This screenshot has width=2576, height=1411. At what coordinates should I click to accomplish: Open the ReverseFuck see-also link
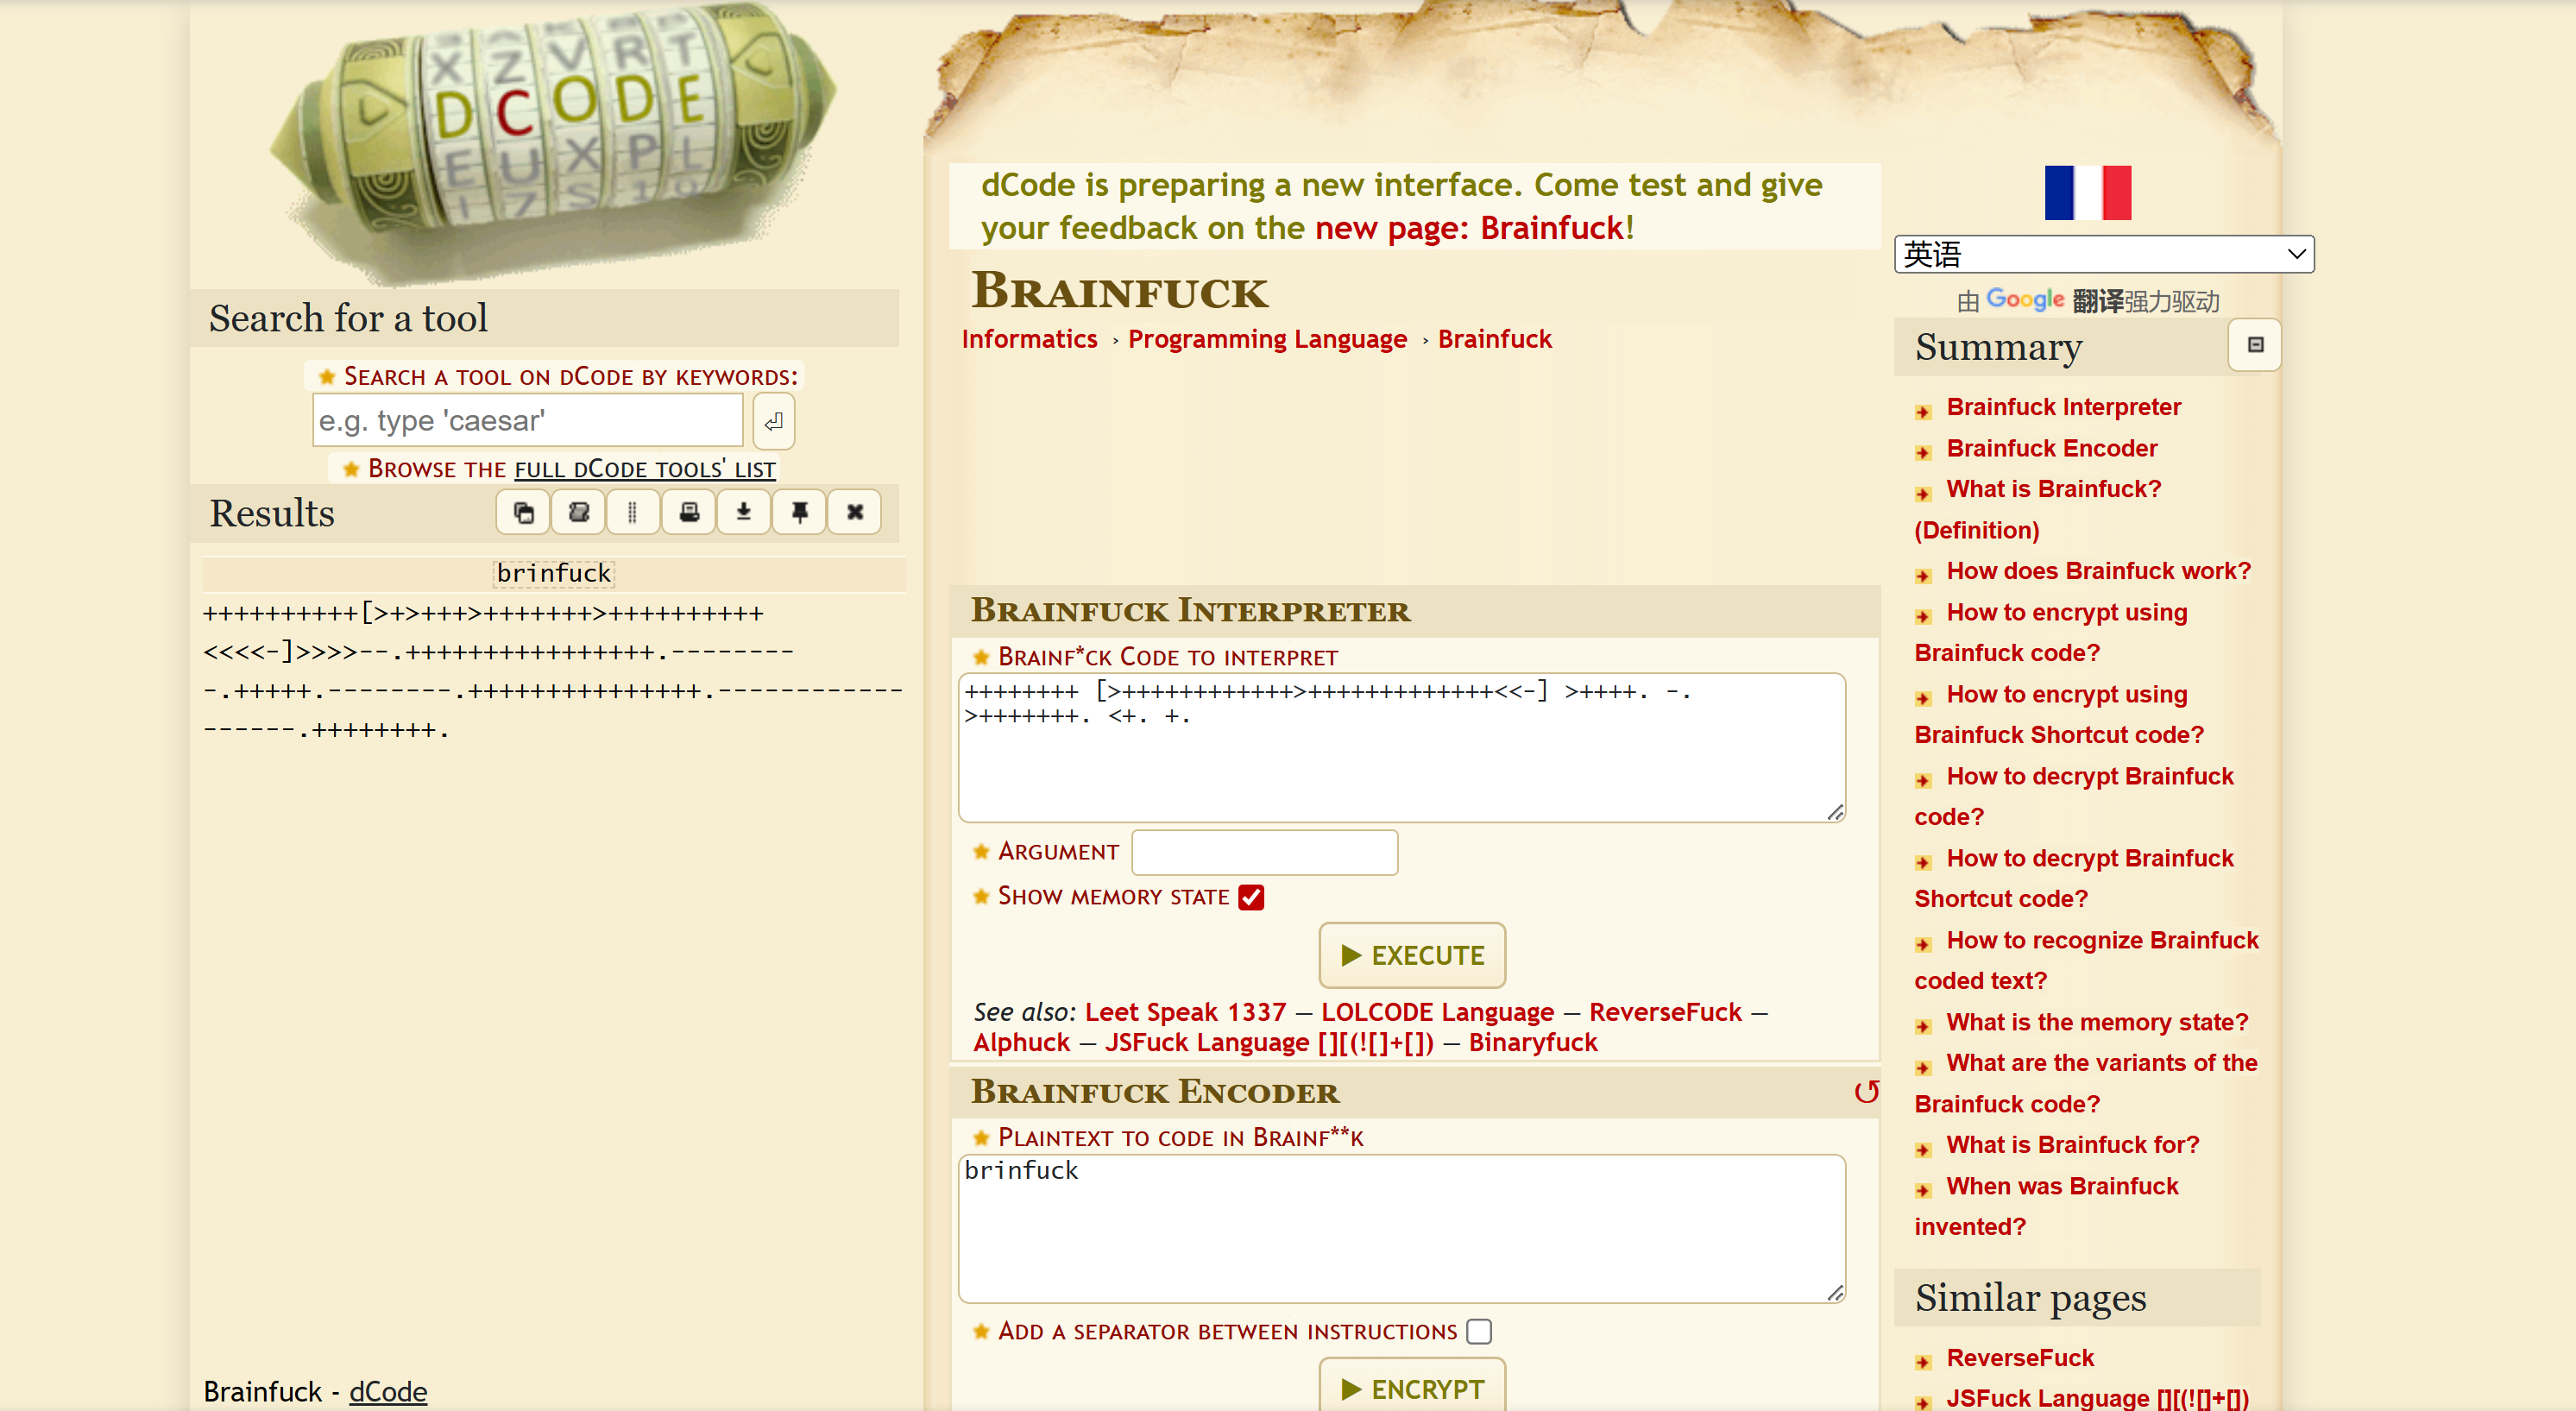click(1665, 1012)
